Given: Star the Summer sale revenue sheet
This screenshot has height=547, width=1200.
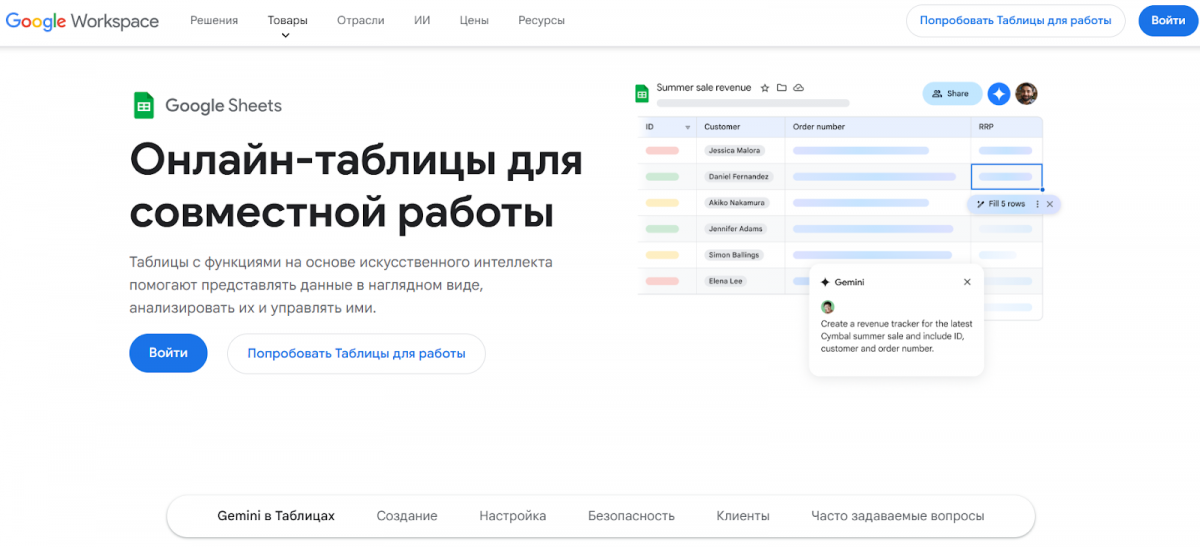Looking at the screenshot, I should [x=765, y=88].
